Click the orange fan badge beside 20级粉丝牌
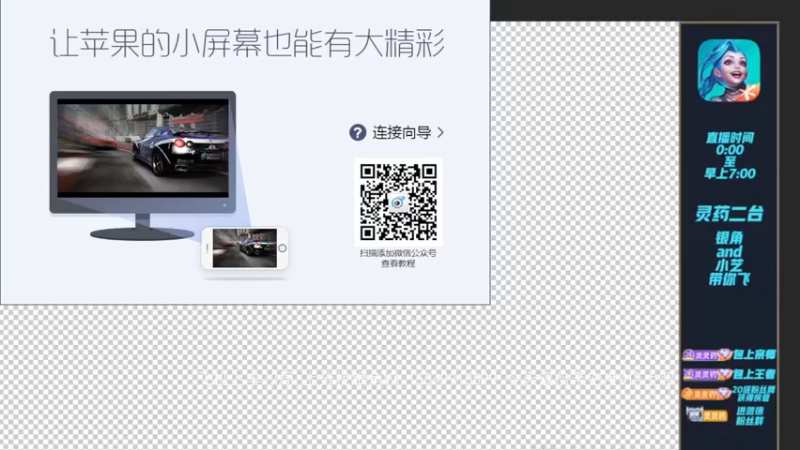The height and width of the screenshot is (450, 800). click(x=706, y=394)
